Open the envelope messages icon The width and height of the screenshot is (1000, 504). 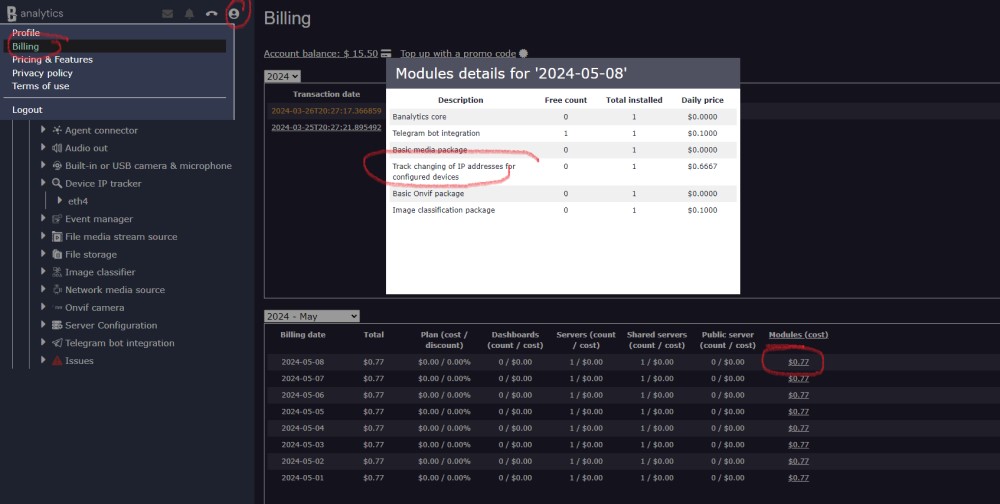pos(167,14)
